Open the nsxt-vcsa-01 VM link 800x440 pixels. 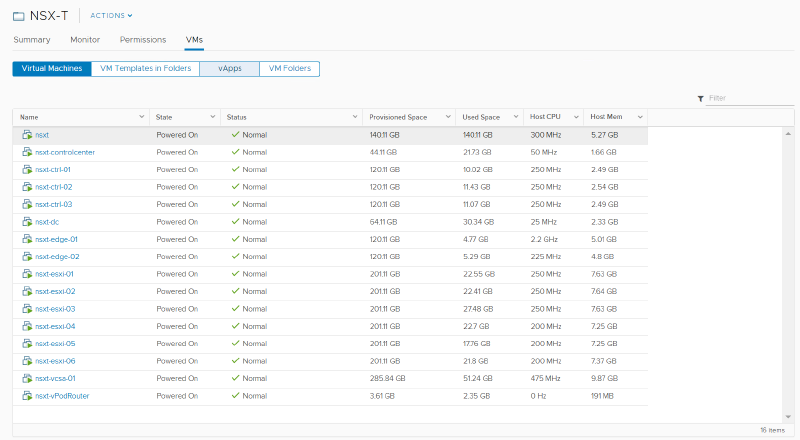pyautogui.click(x=55, y=378)
